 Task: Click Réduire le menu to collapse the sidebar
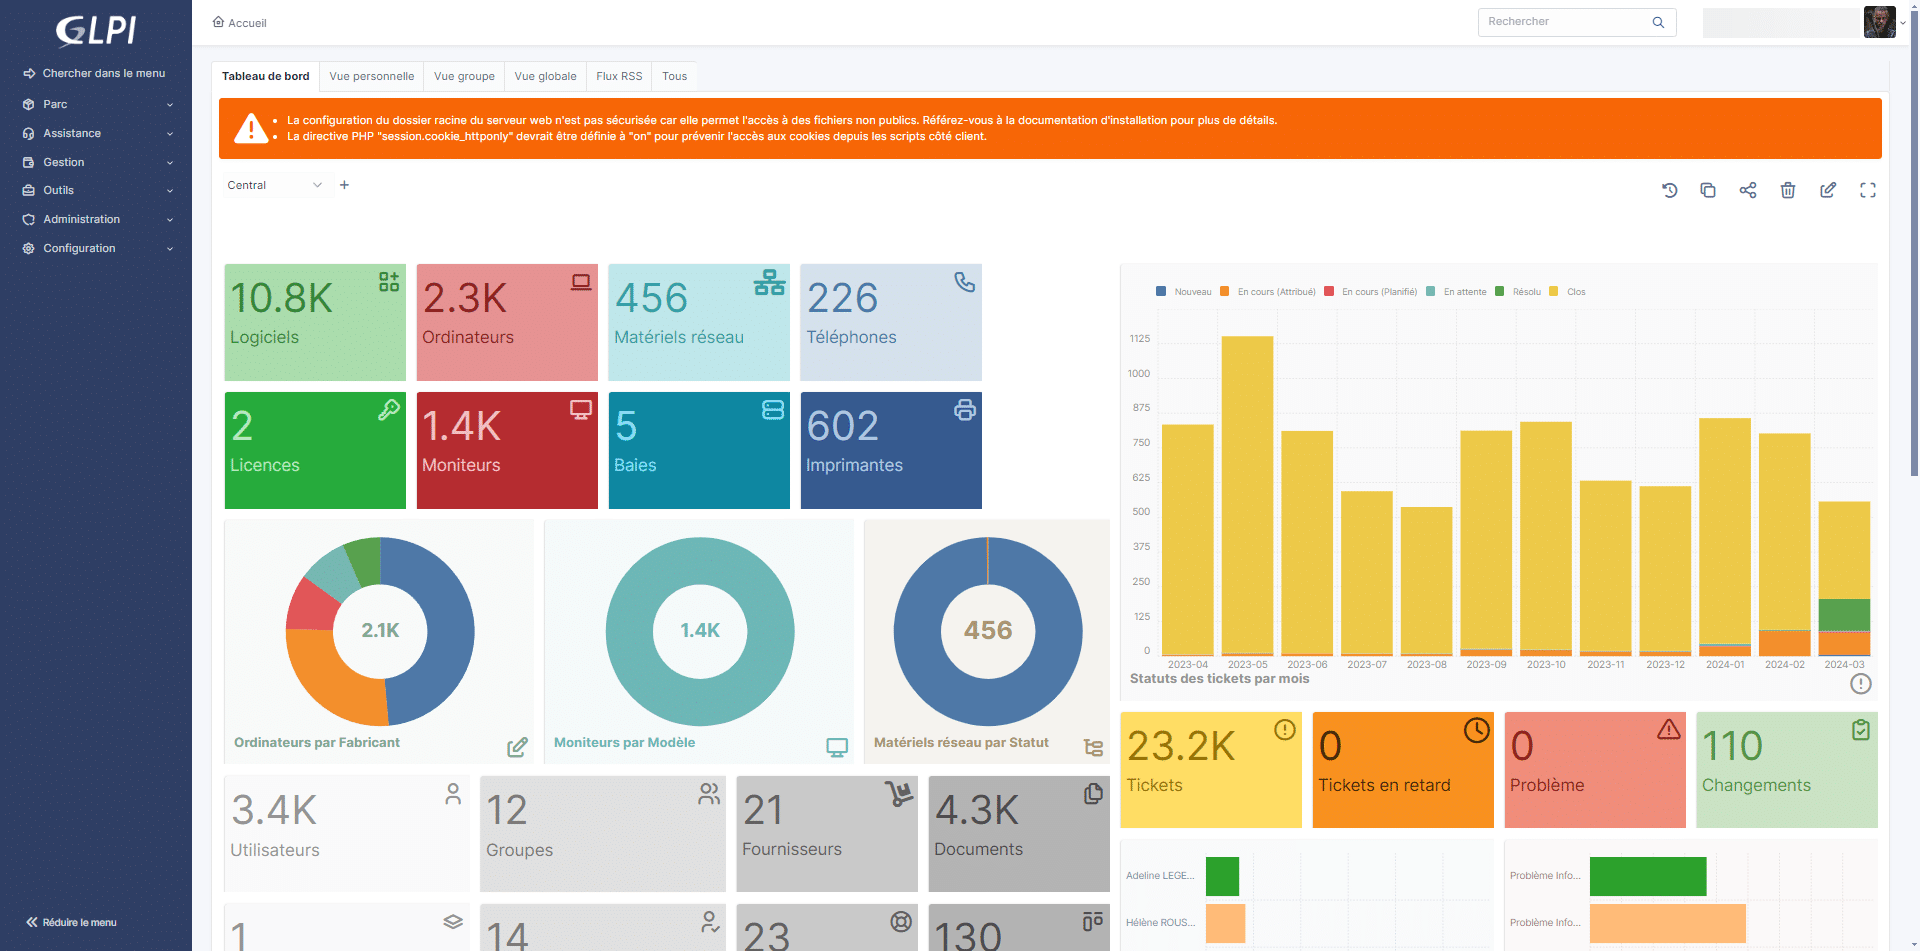pos(71,922)
